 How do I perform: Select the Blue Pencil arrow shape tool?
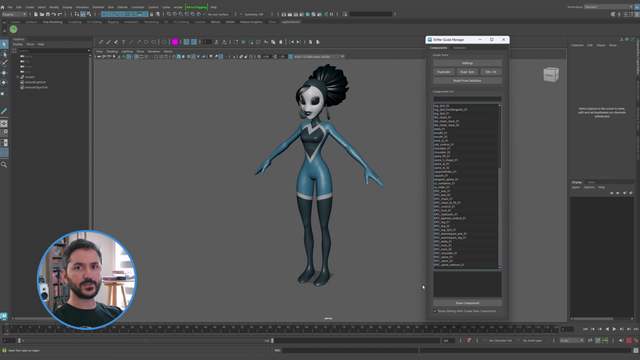138,42
